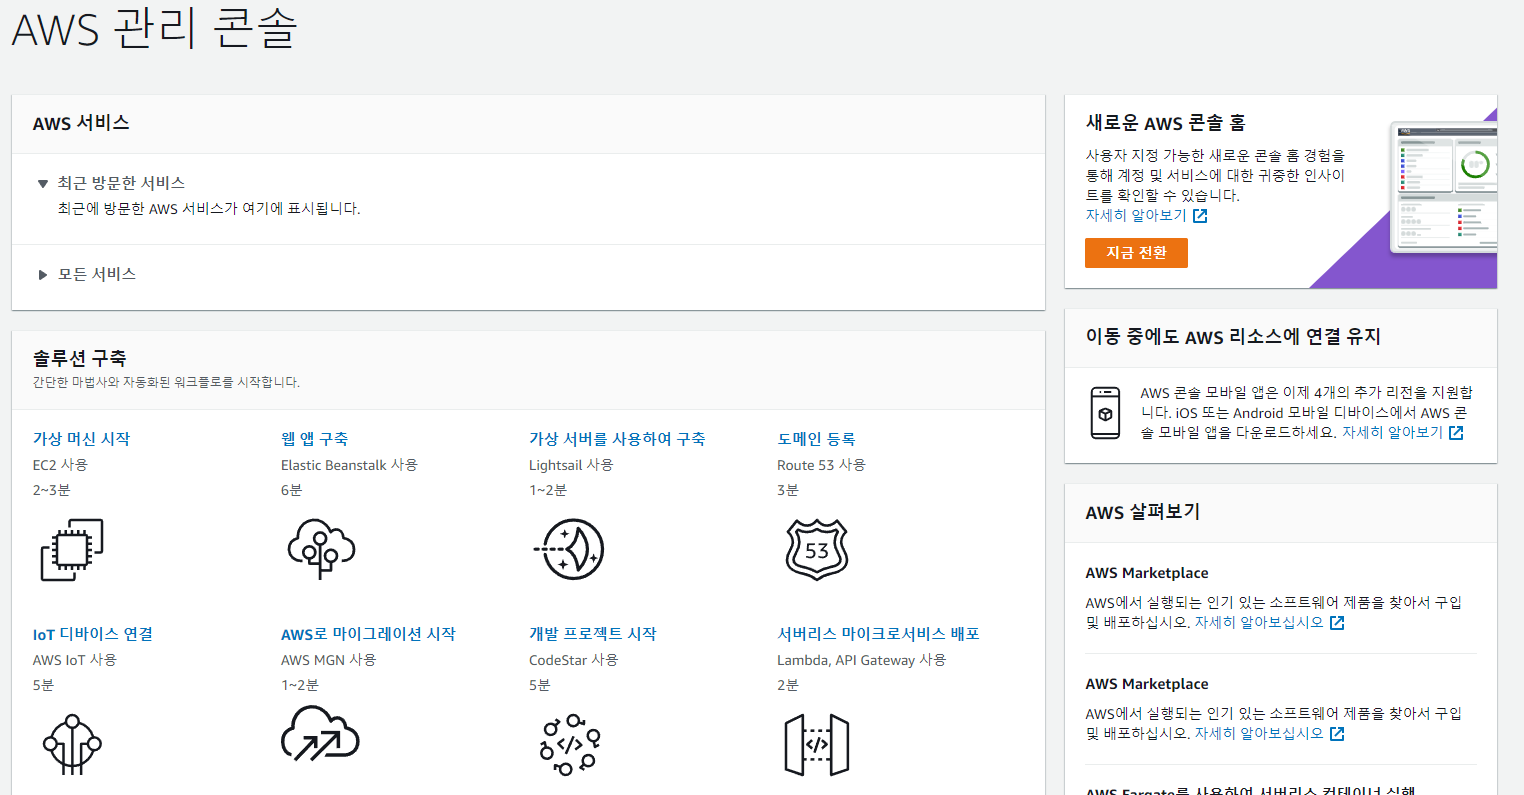
Task: Click the new console home preview thumbnail
Action: 1443,187
